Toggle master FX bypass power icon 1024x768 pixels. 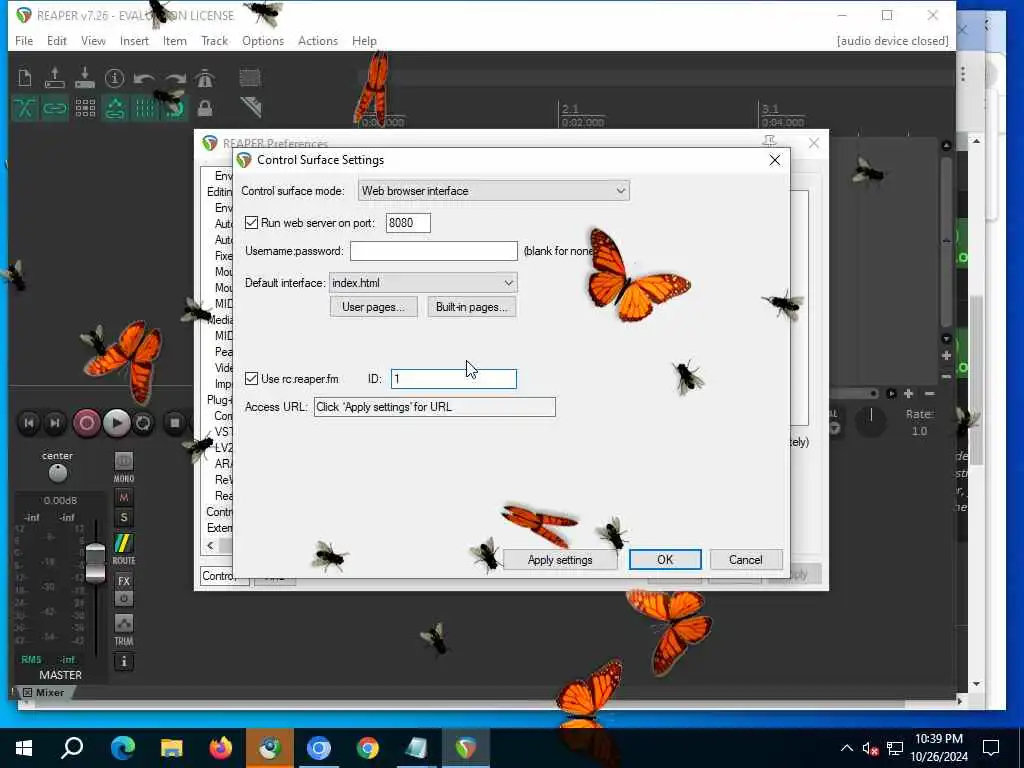click(x=123, y=599)
